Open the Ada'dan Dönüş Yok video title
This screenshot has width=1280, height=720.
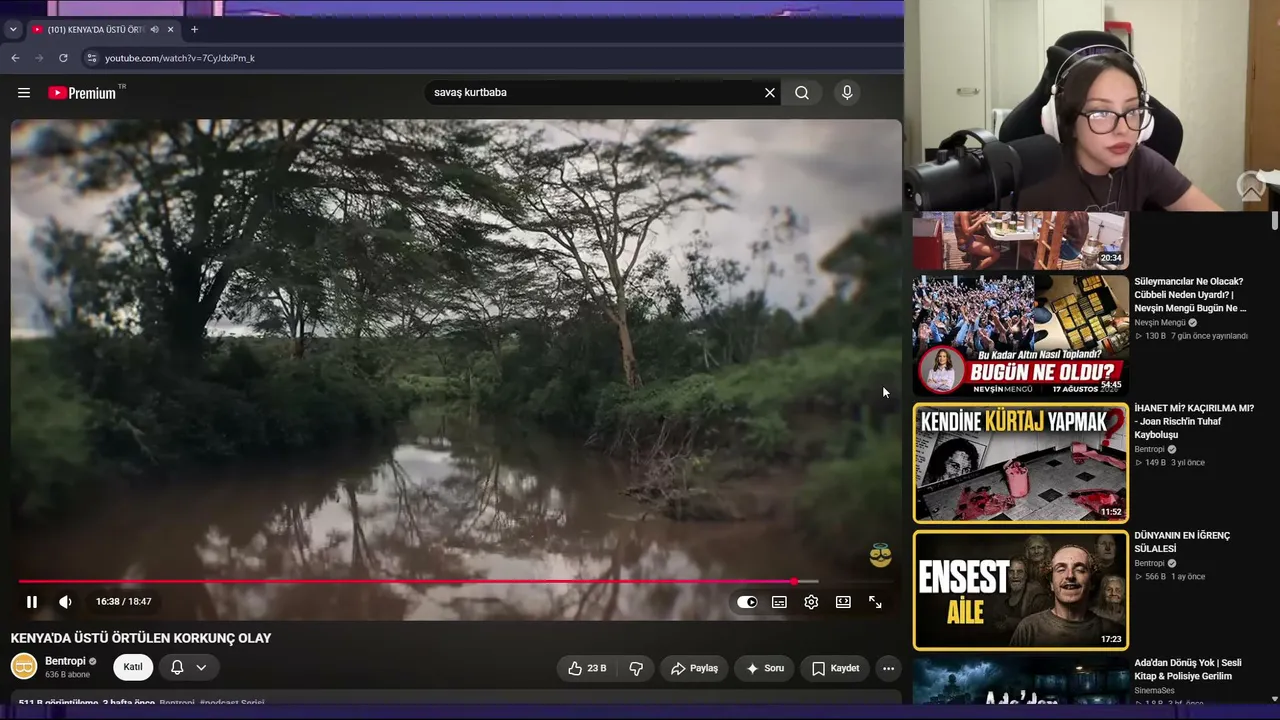coord(1188,670)
